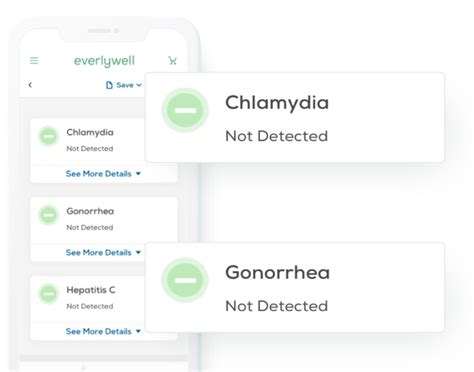Expand See More Details under Hepatitis C
Image resolution: width=474 pixels, height=372 pixels.
click(103, 331)
